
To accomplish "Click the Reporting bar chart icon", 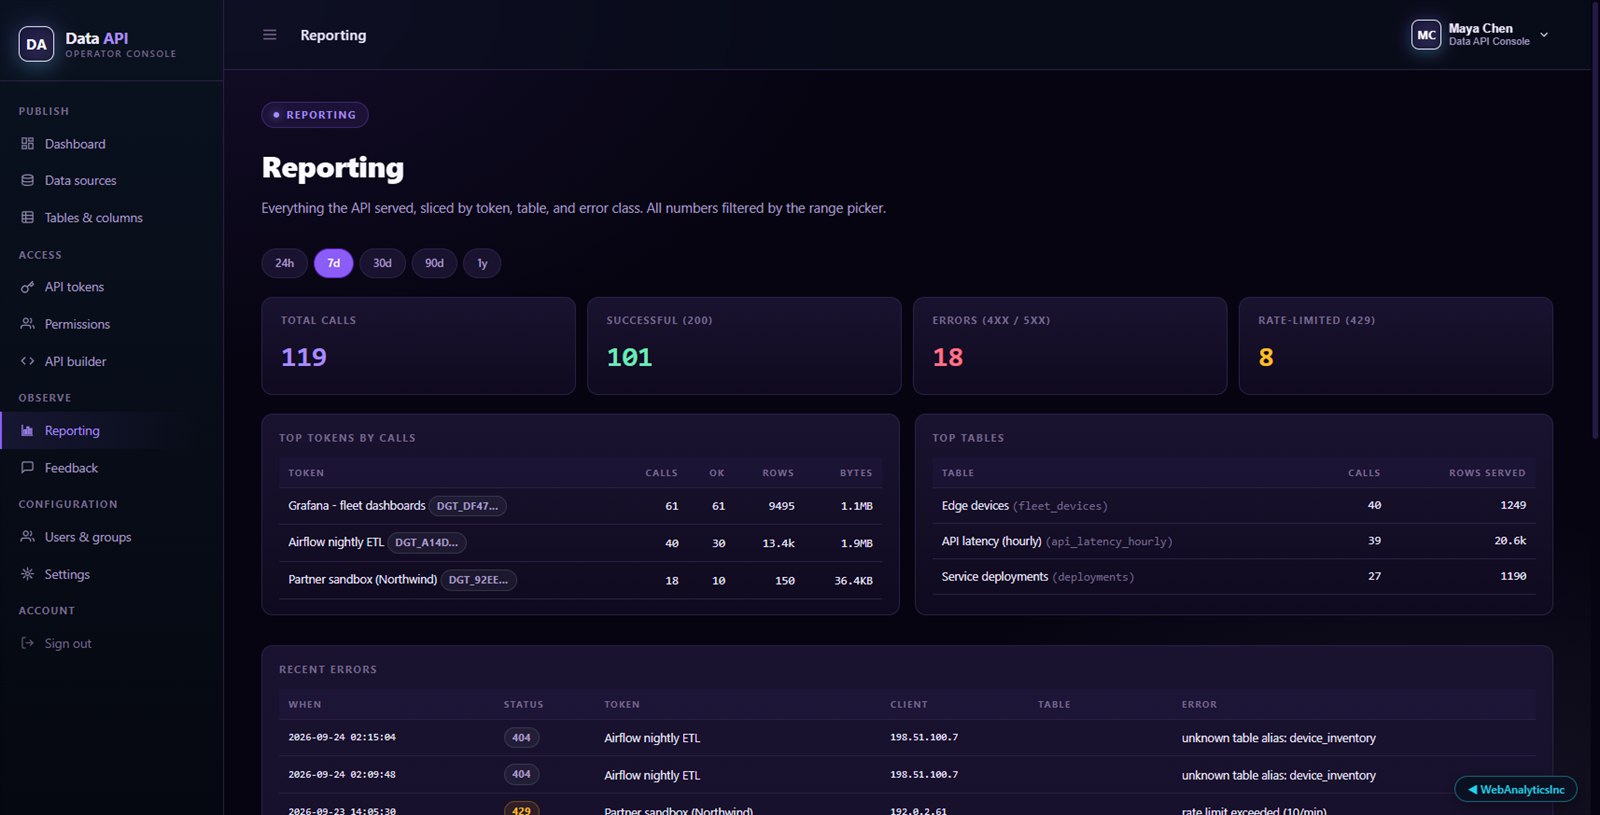I will (x=27, y=431).
